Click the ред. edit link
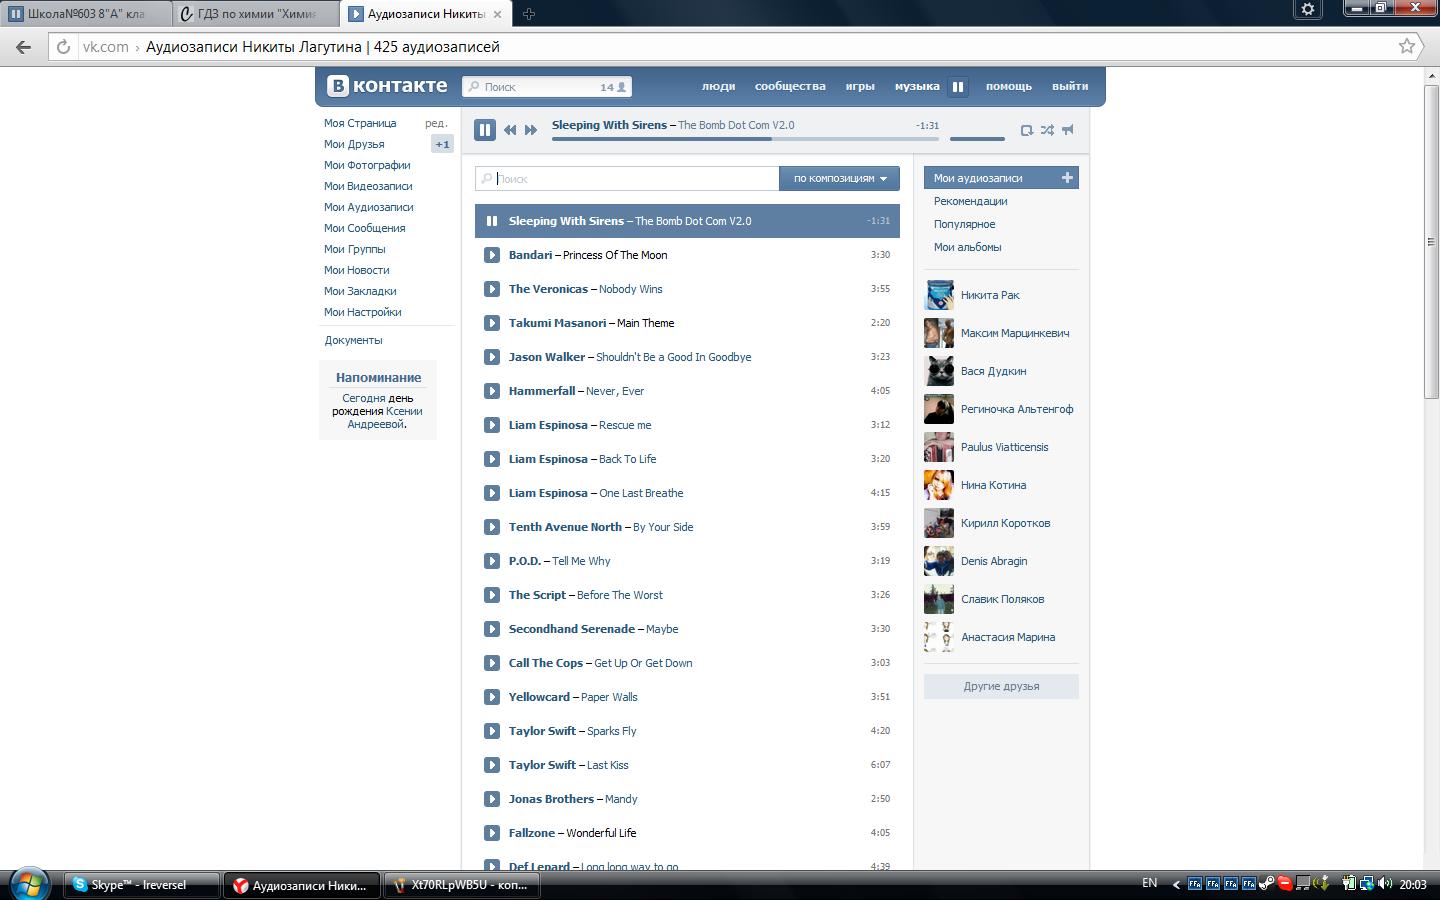1440x900 pixels. (x=435, y=123)
